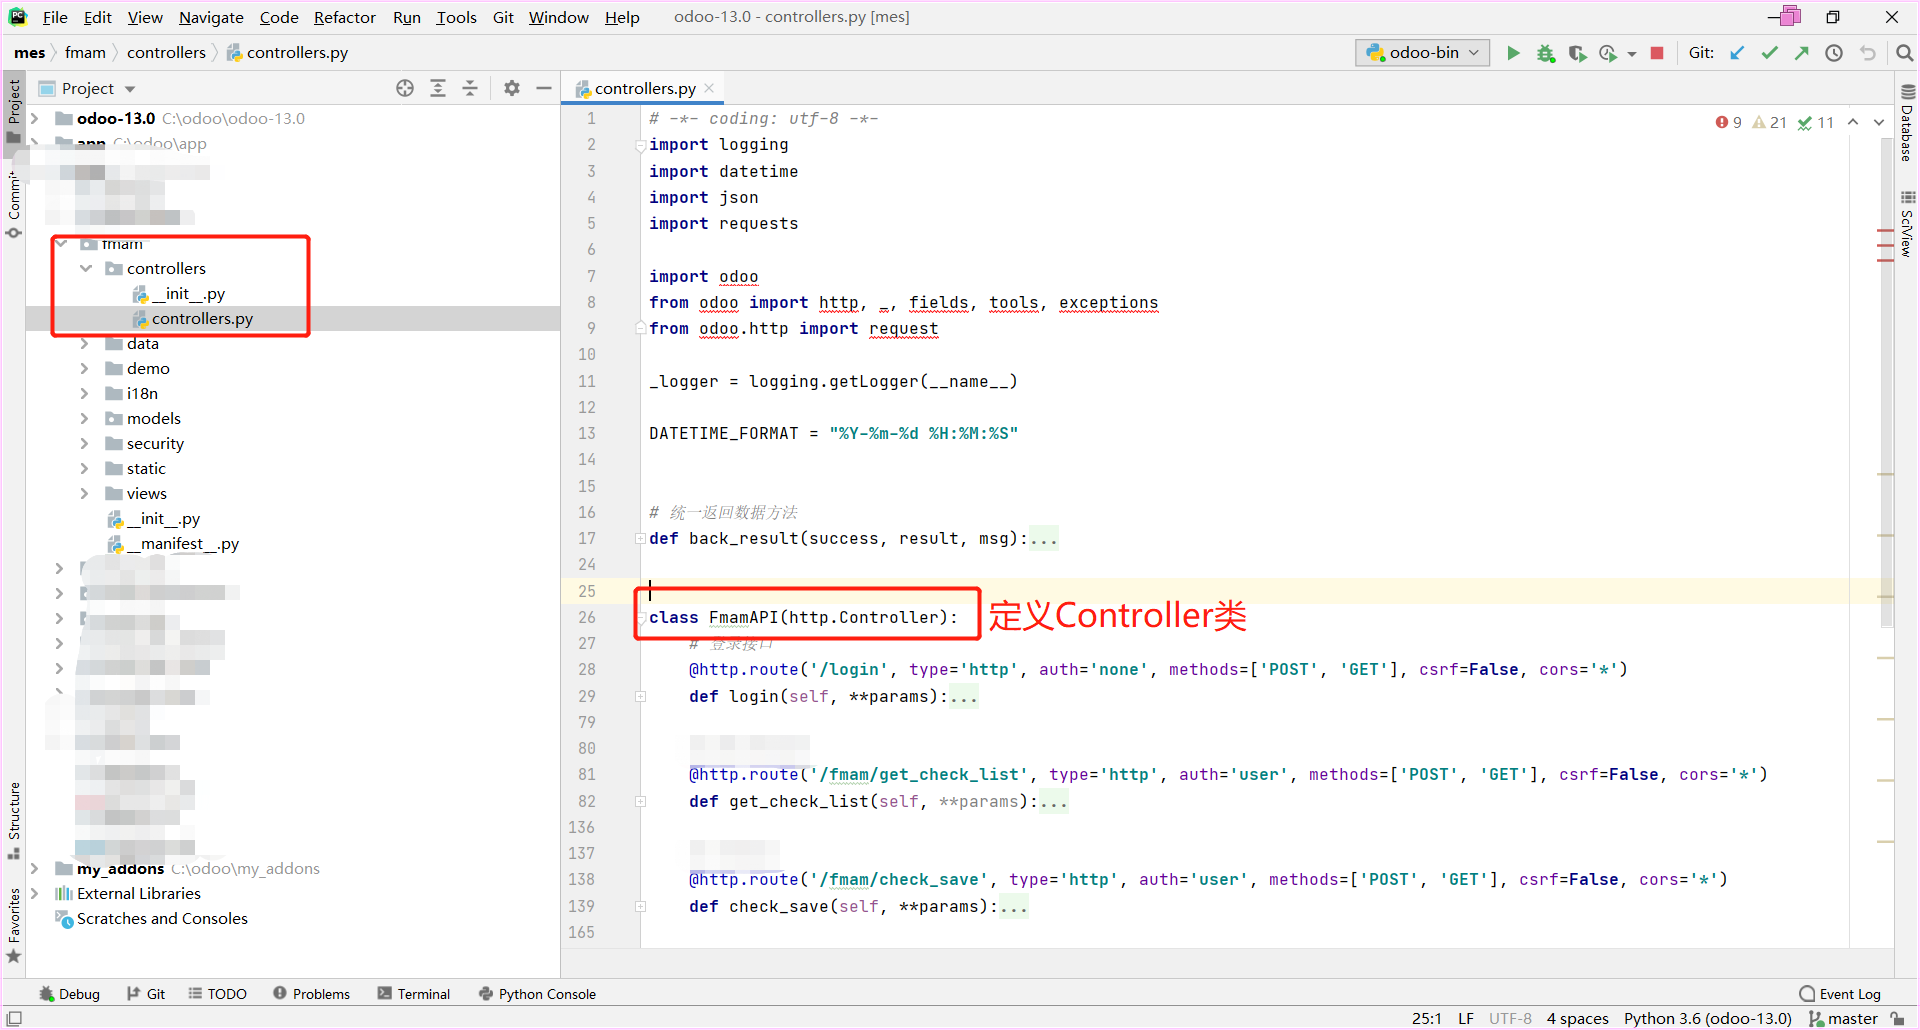Run the odoo-bin configuration
The width and height of the screenshot is (1920, 1030).
[x=1513, y=53]
